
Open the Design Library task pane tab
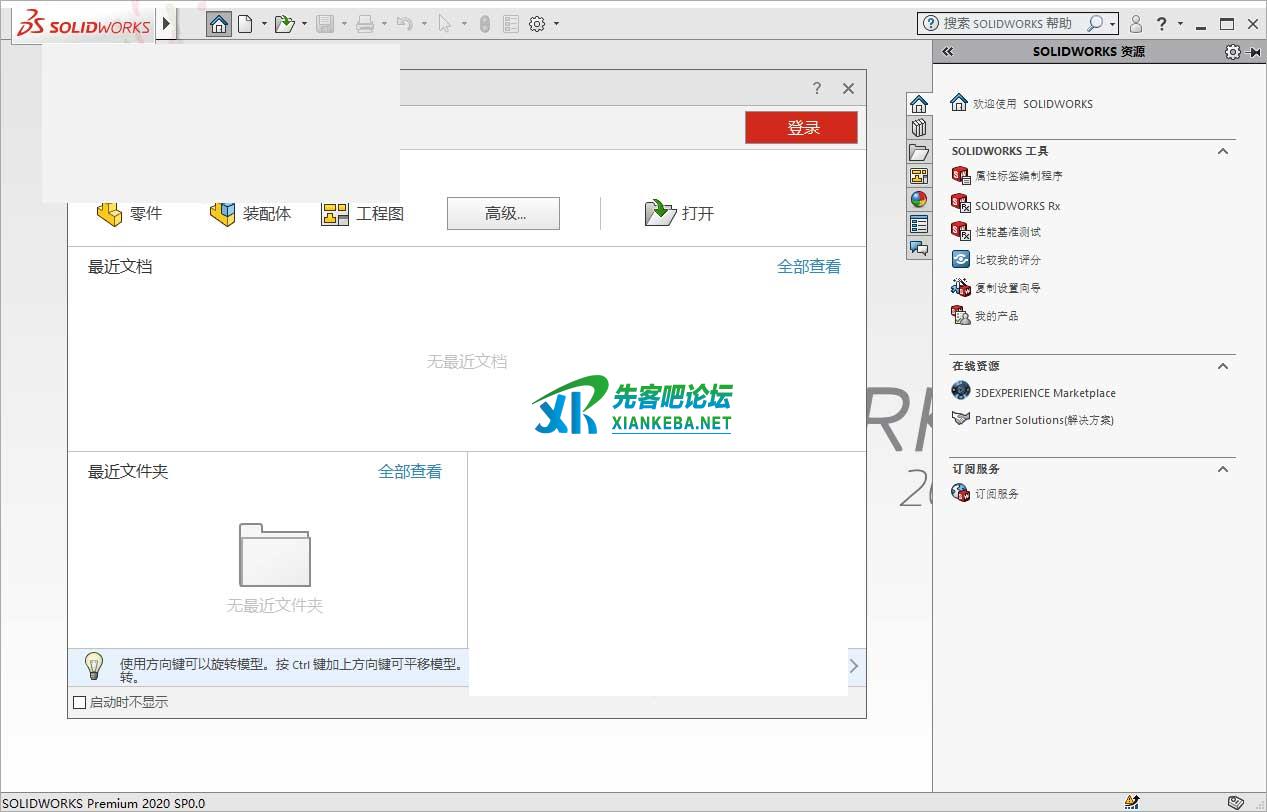click(x=919, y=127)
